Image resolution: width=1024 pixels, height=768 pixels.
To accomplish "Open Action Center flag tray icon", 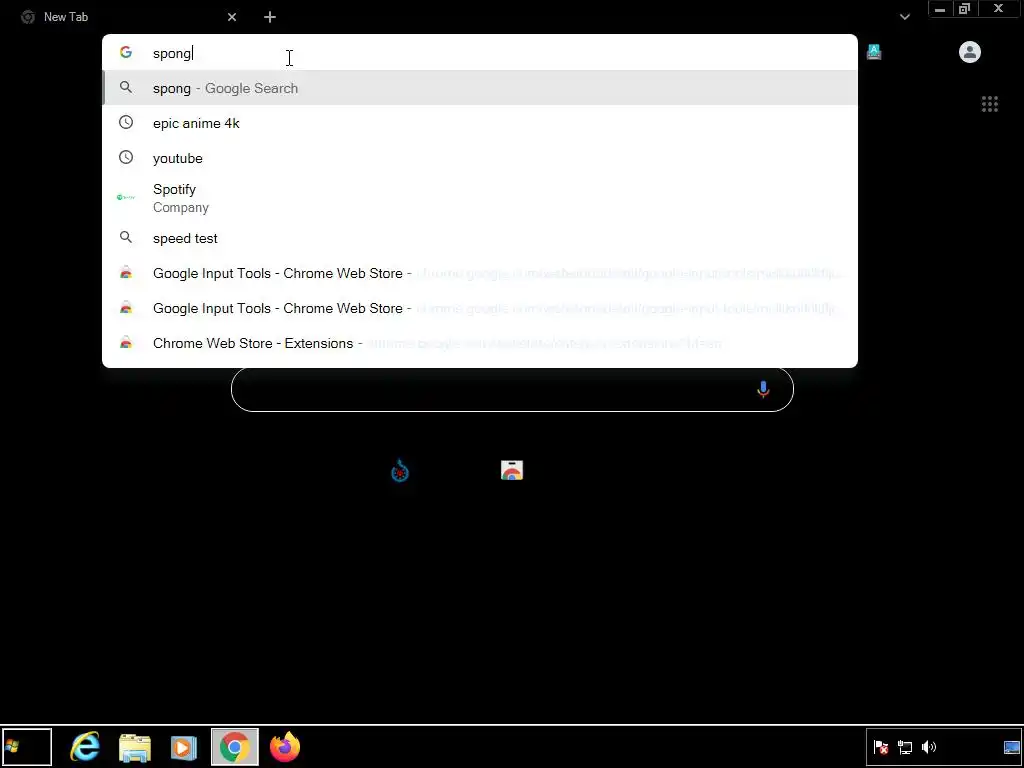I will pyautogui.click(x=881, y=748).
